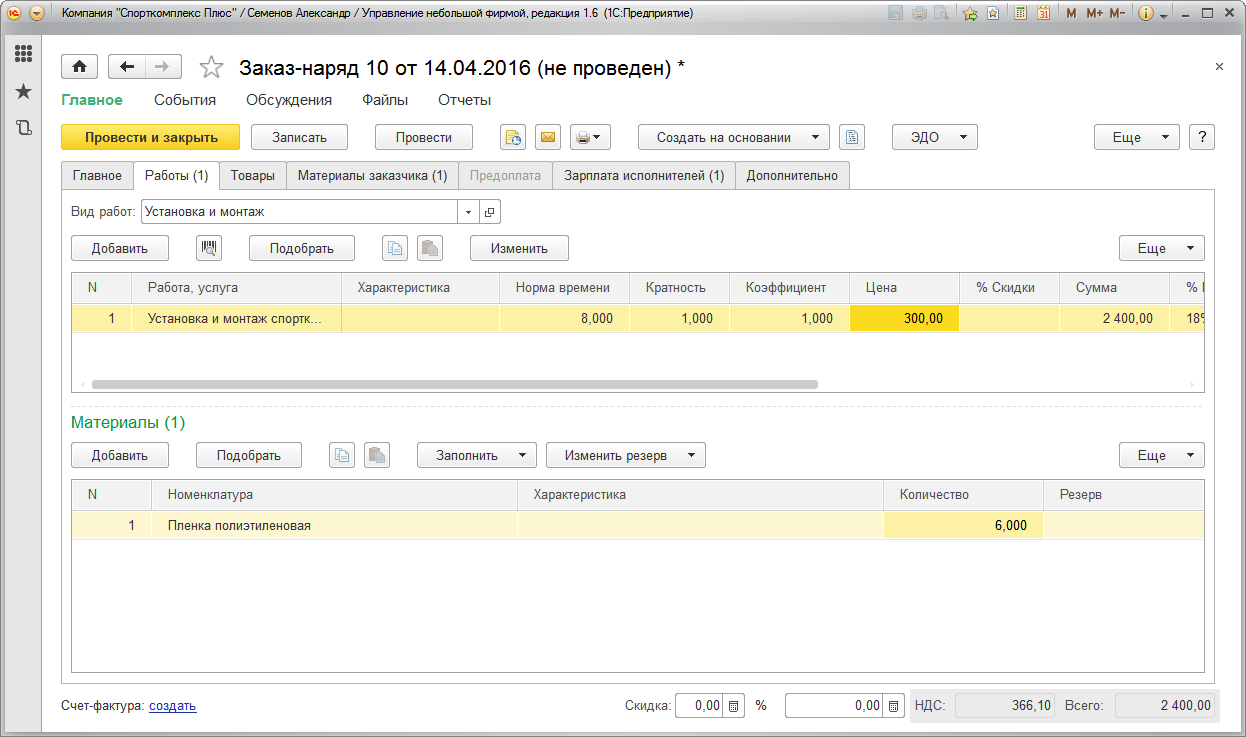This screenshot has height=737, width=1246.
Task: Open History icon in left sidebar
Action: tap(23, 128)
